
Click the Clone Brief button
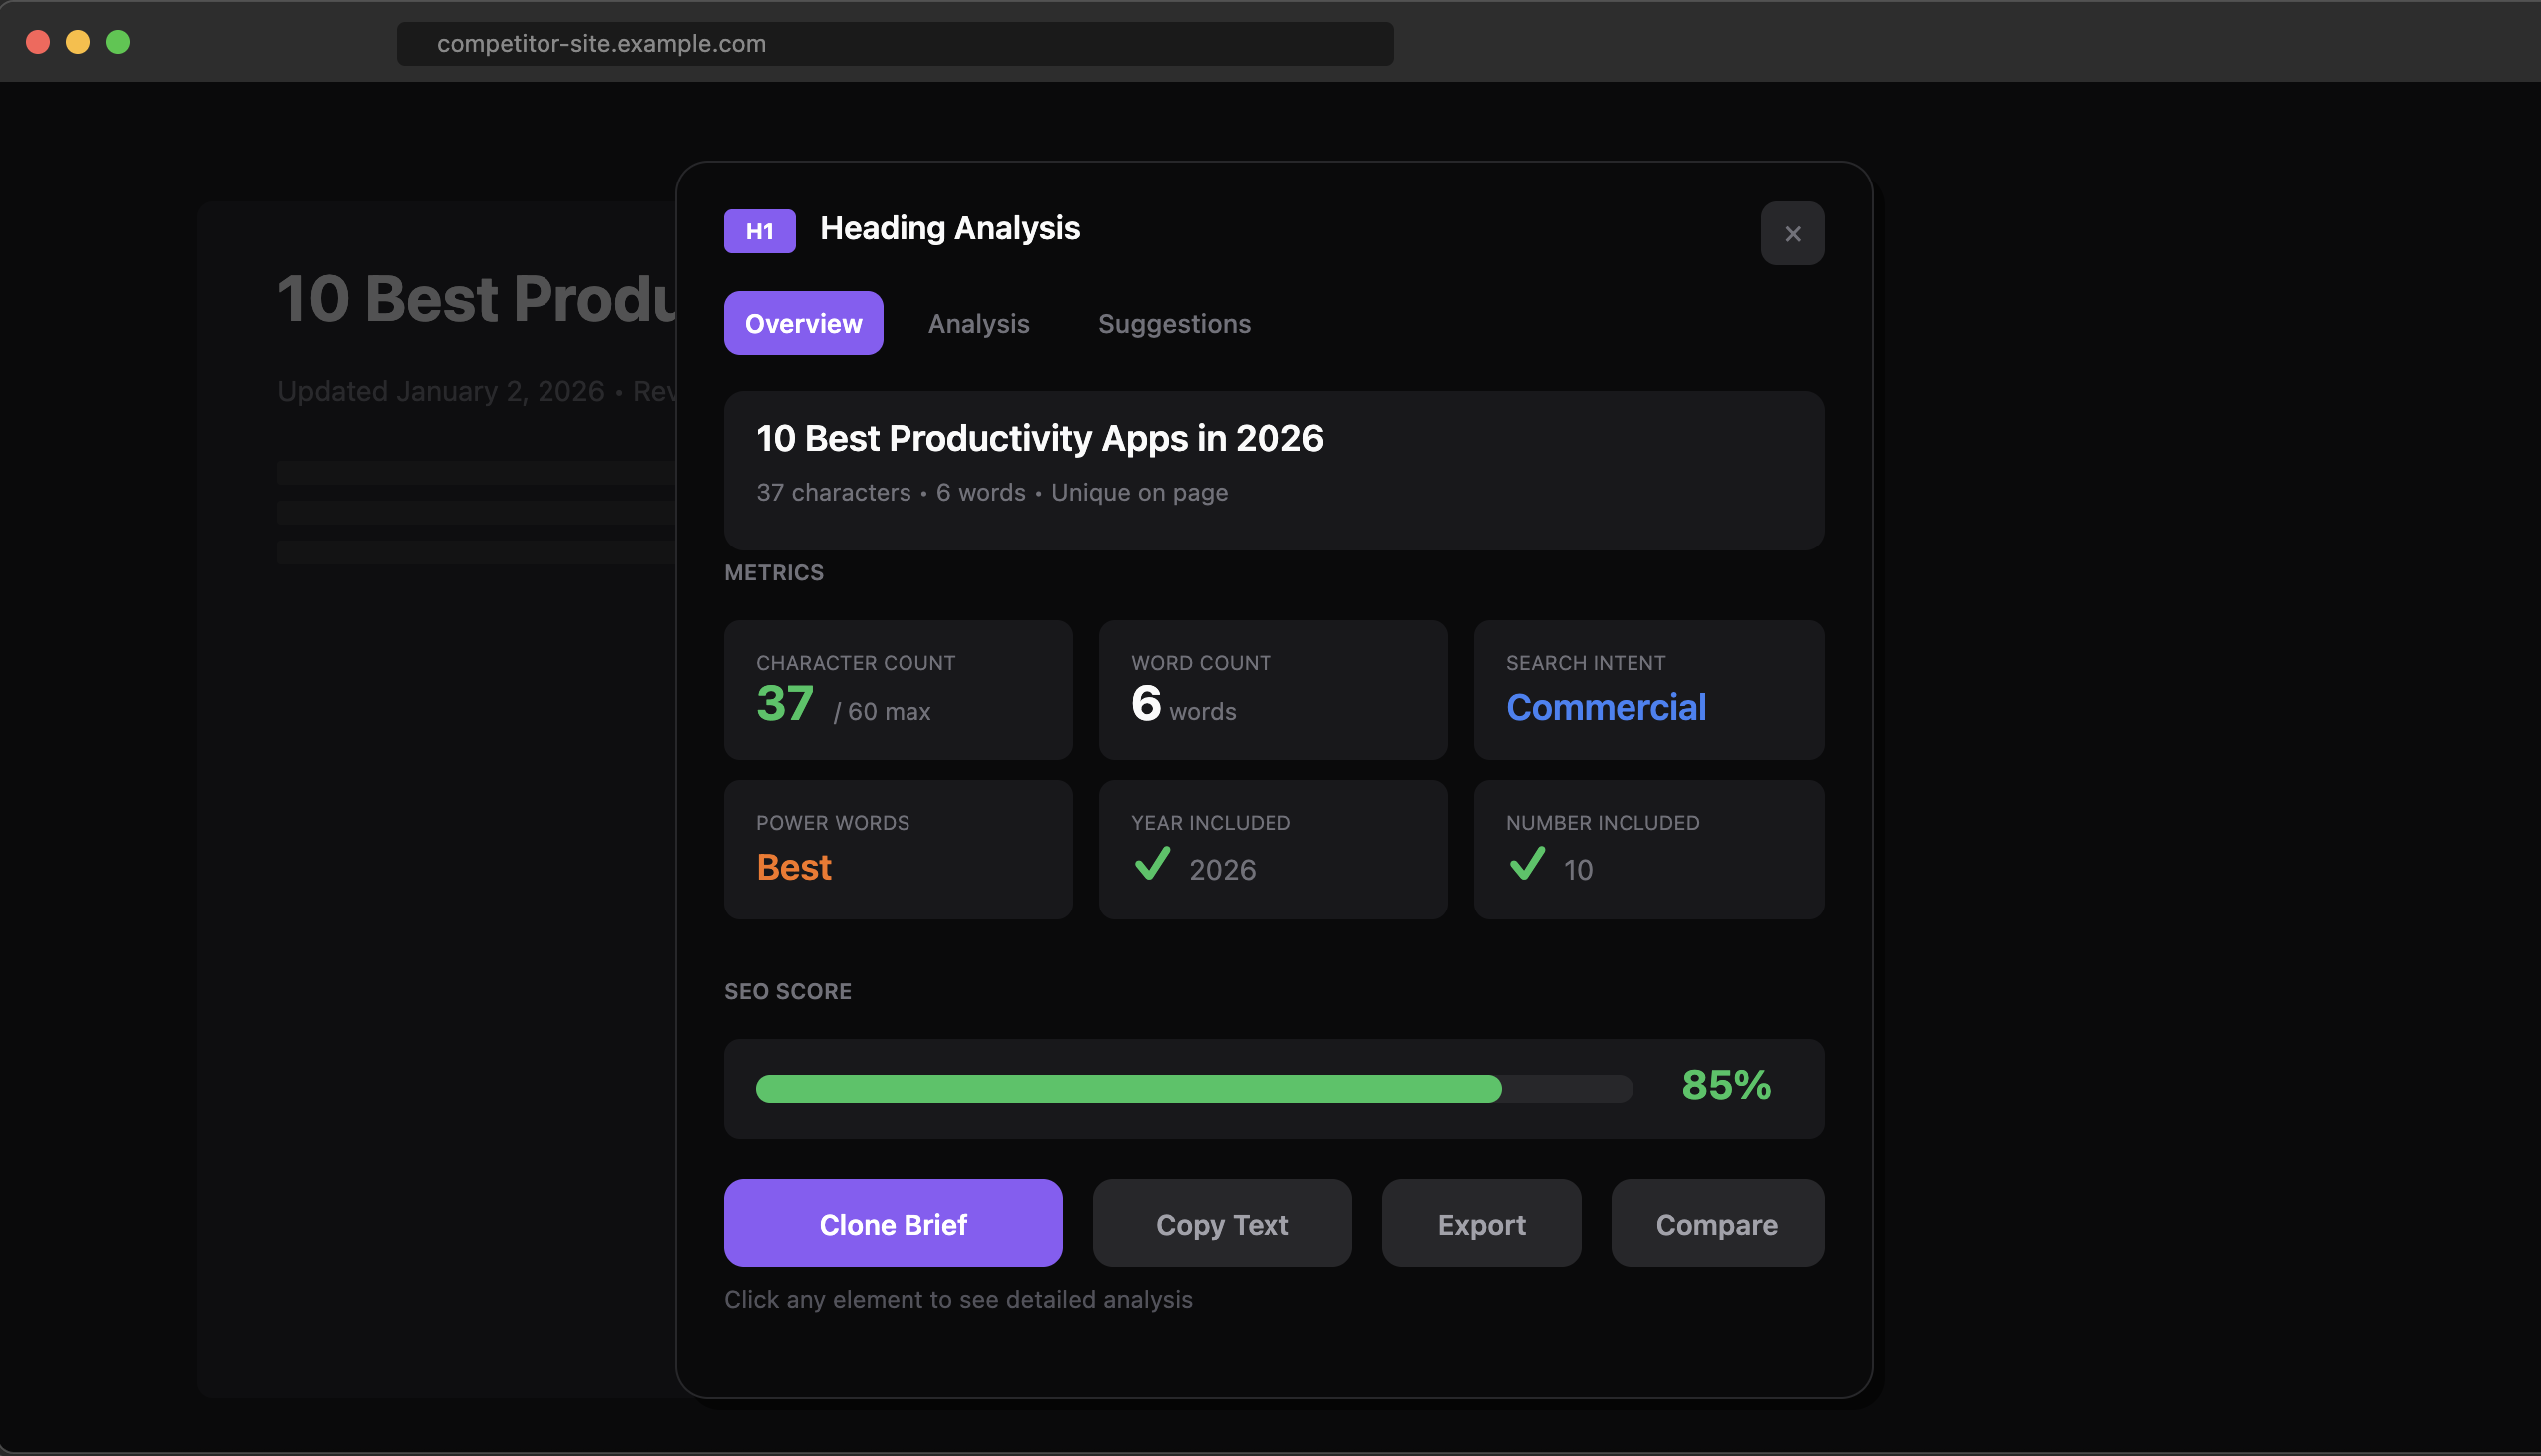tap(893, 1222)
